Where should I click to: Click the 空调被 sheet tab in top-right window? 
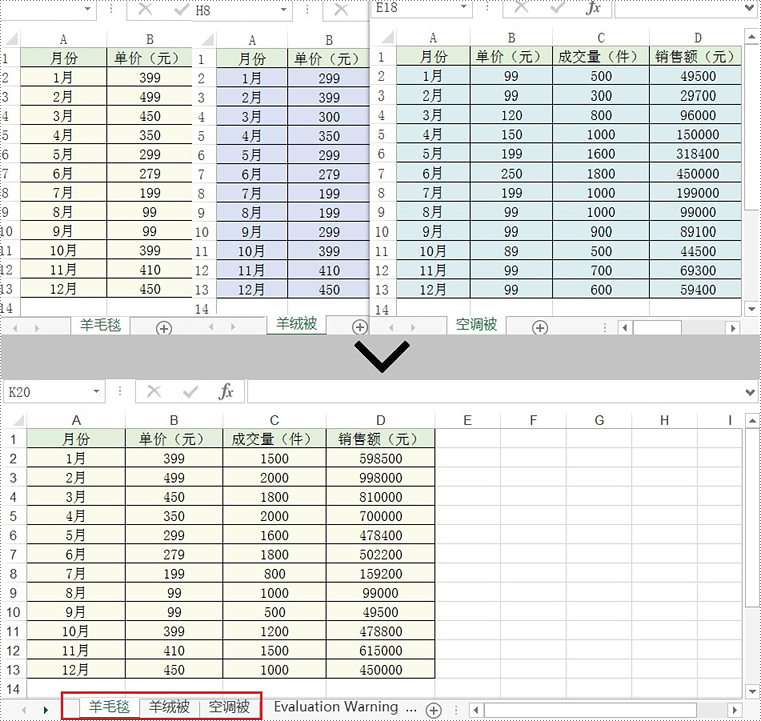click(476, 324)
